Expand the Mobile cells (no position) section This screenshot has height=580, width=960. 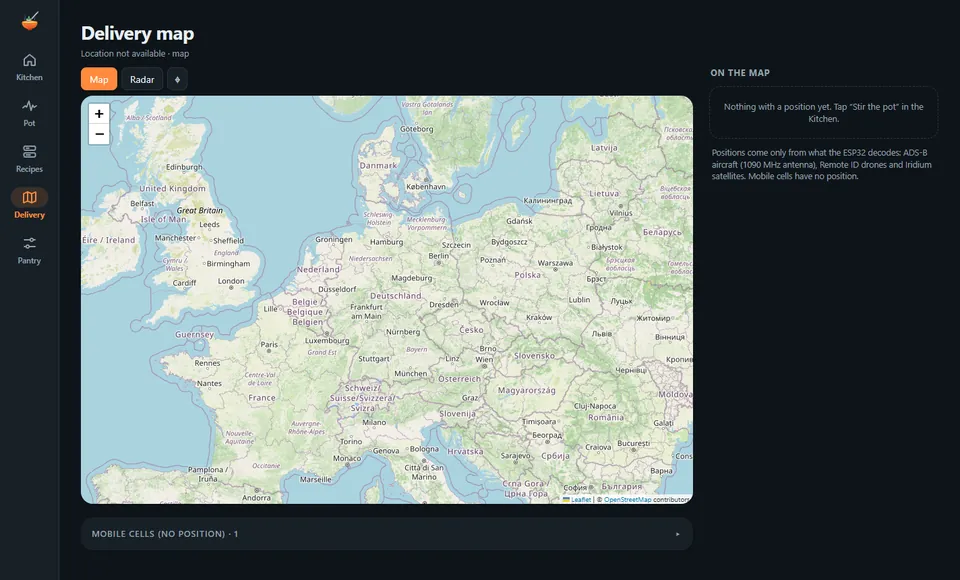tap(386, 533)
